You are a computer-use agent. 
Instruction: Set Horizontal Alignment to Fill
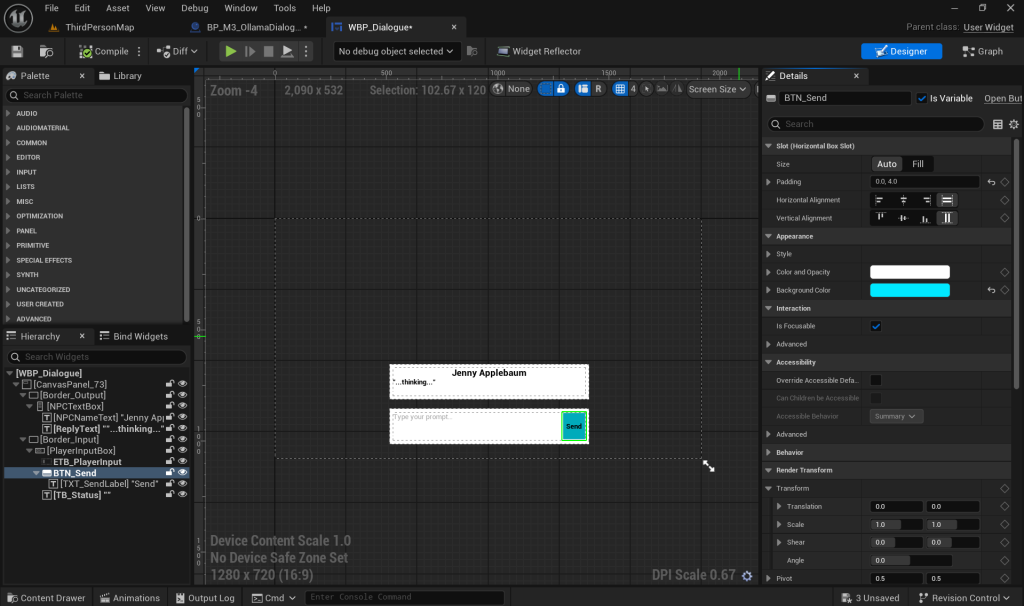[x=946, y=200]
